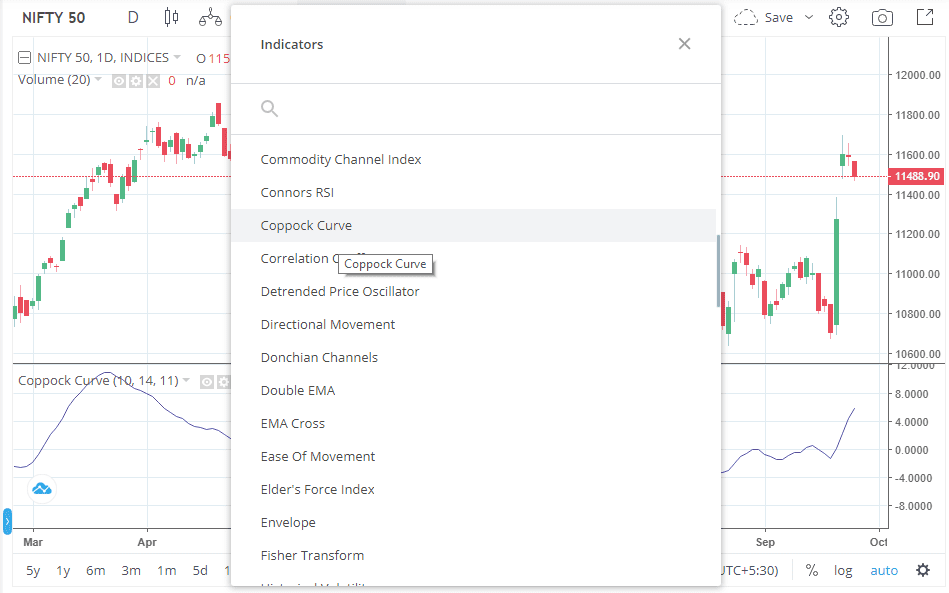This screenshot has width=949, height=593.
Task: Add the EMA Cross indicator
Action: pyautogui.click(x=473, y=424)
